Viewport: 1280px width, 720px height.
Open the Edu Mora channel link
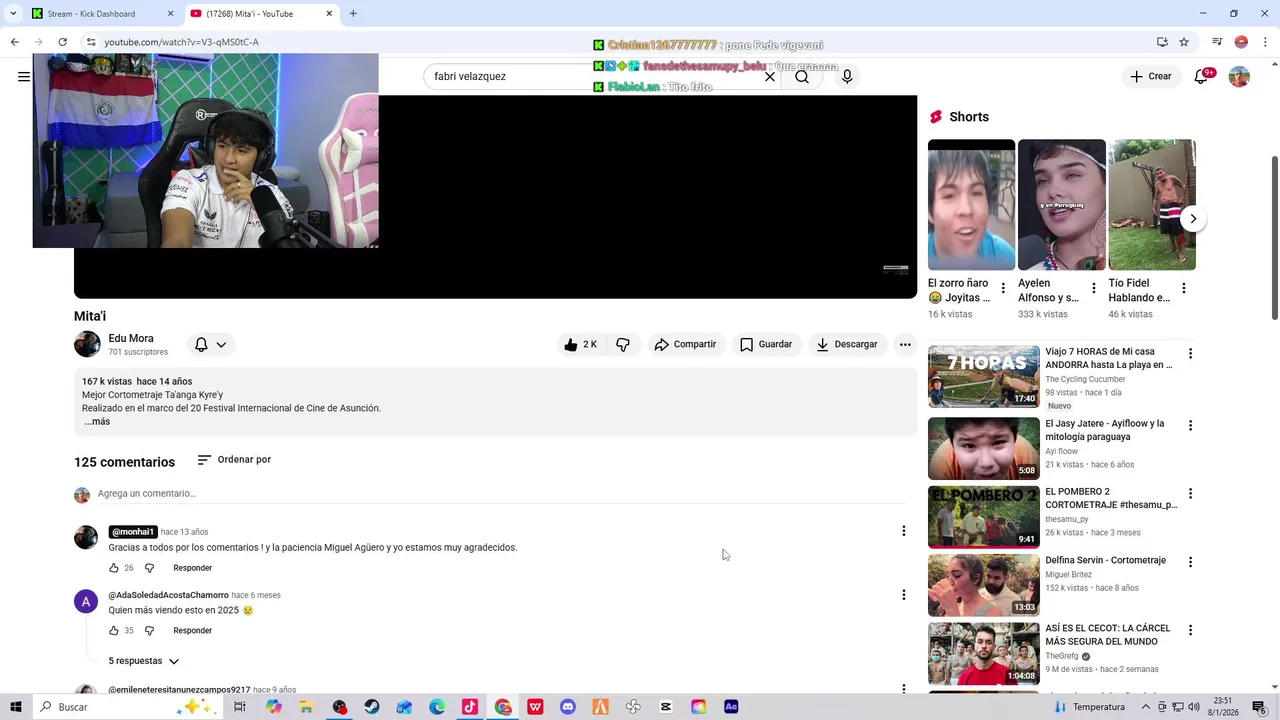[x=131, y=338]
